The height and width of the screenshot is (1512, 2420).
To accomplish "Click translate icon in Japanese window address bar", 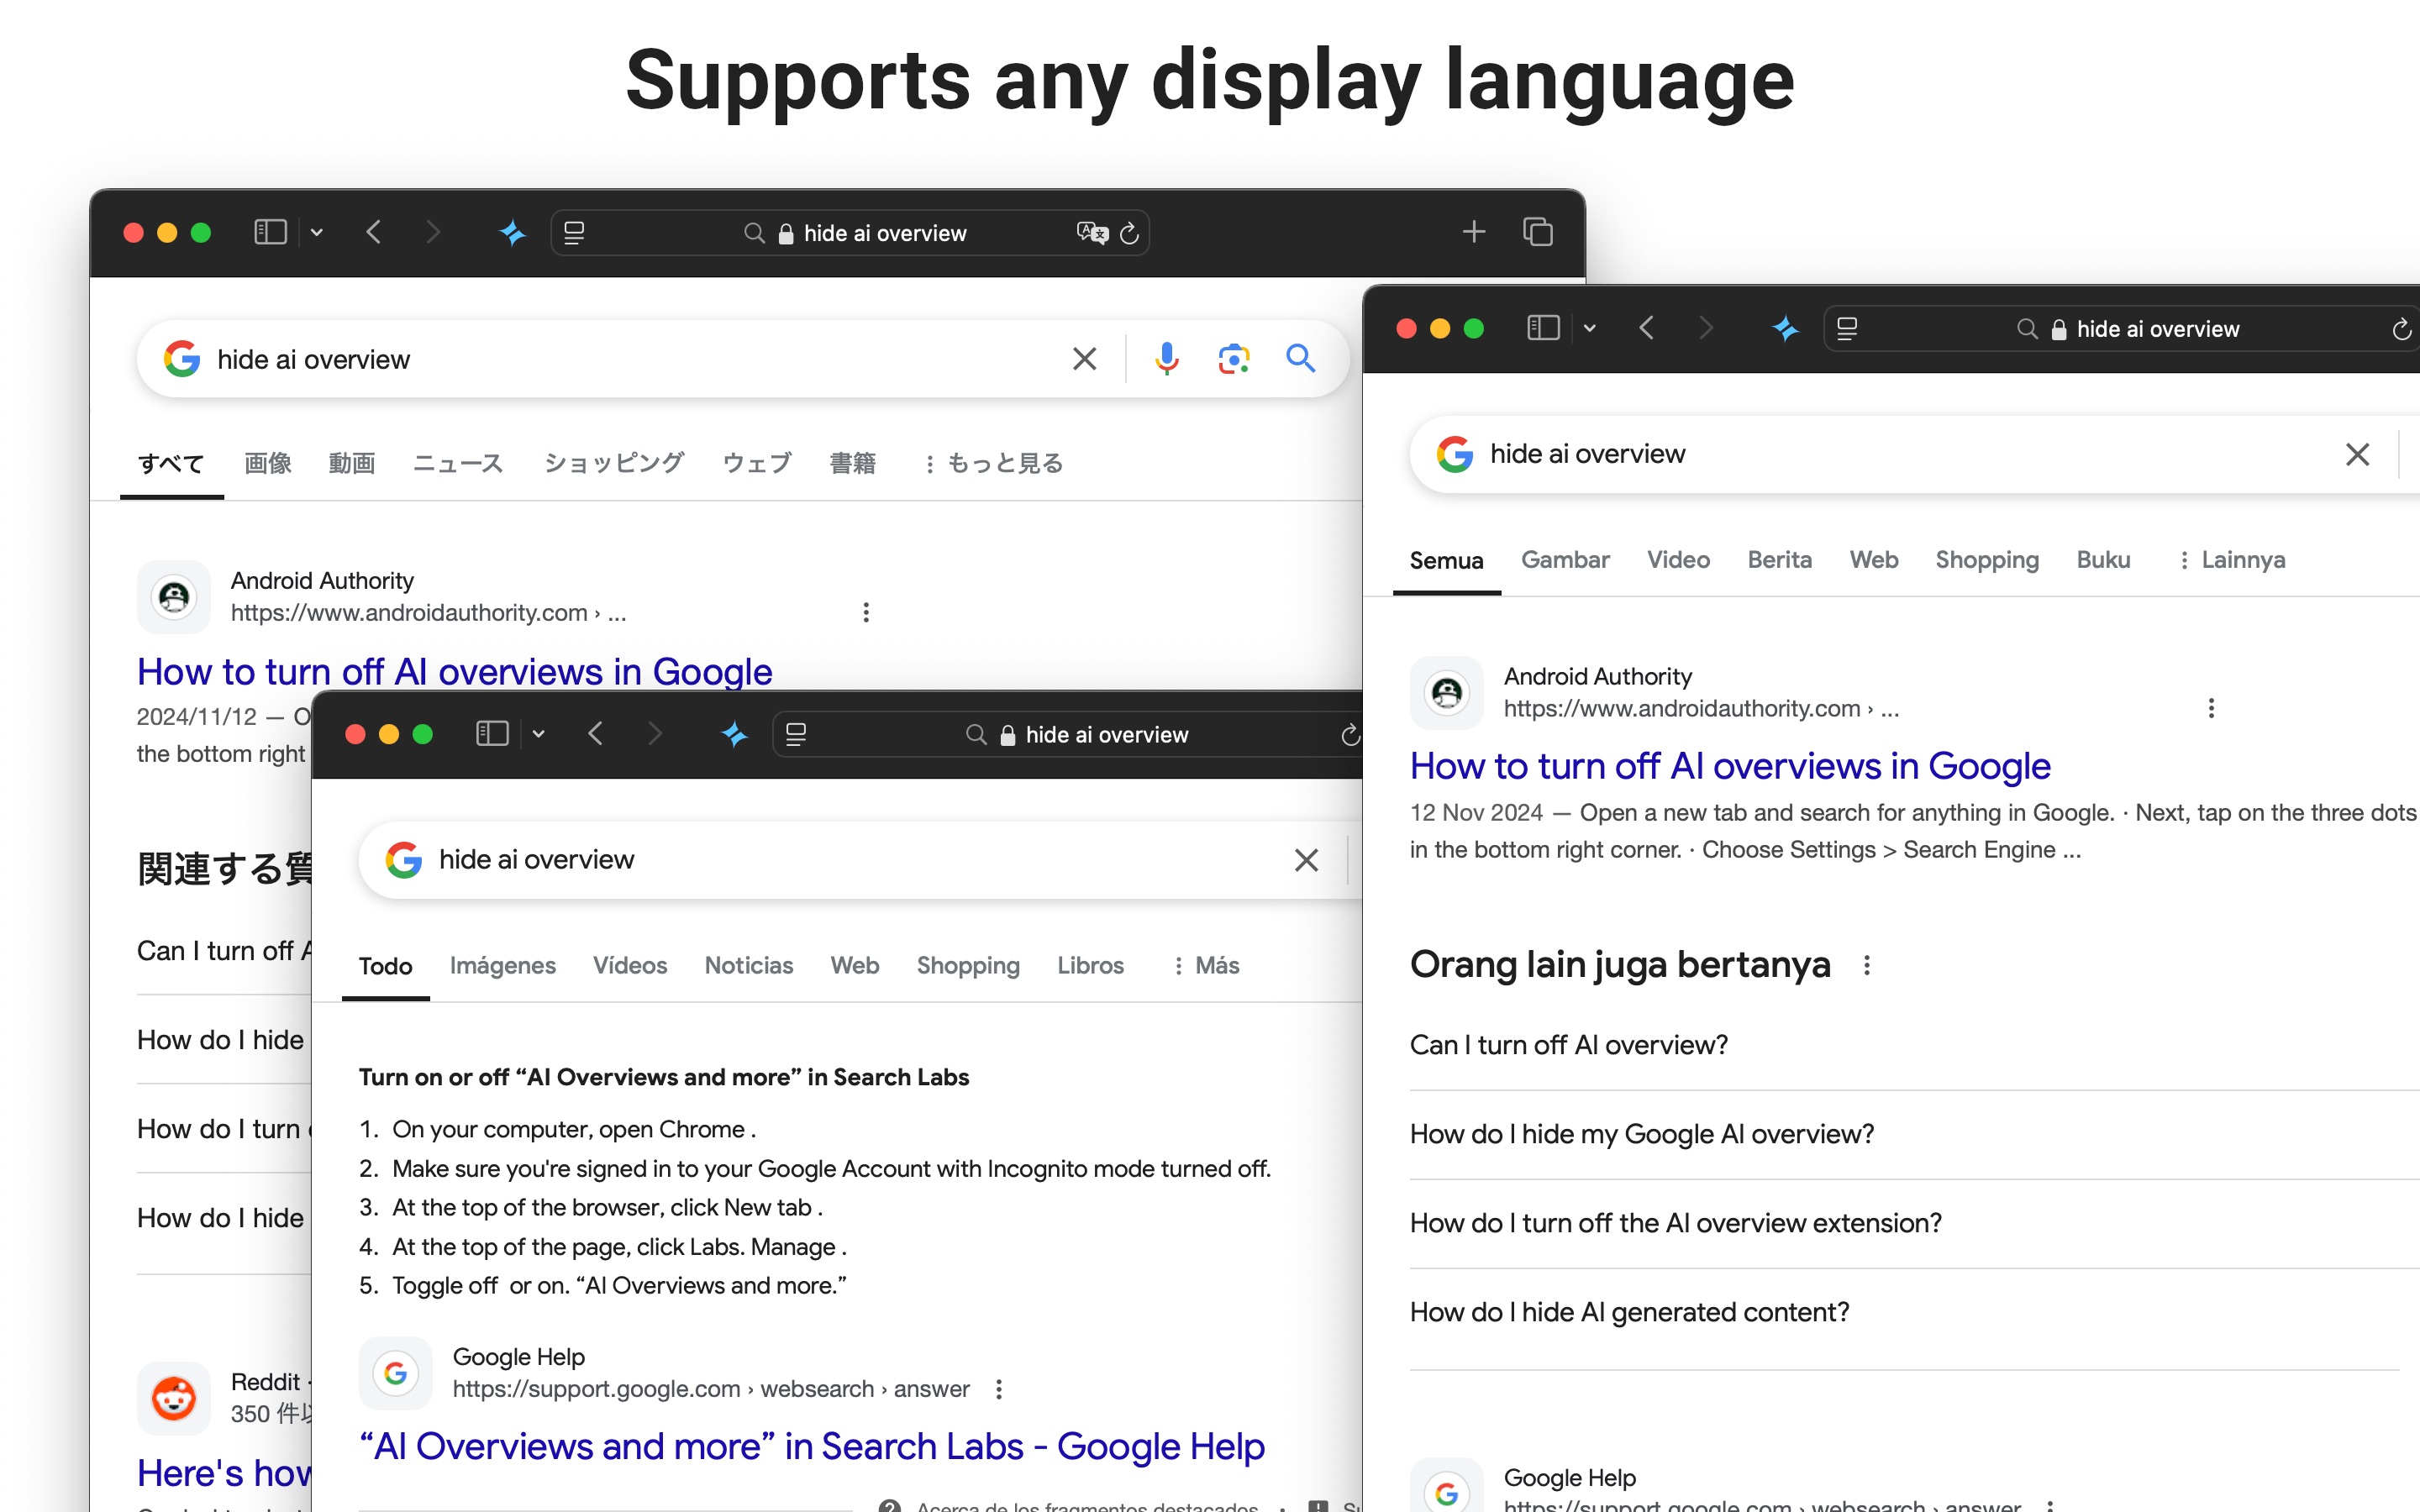I will (x=1092, y=233).
